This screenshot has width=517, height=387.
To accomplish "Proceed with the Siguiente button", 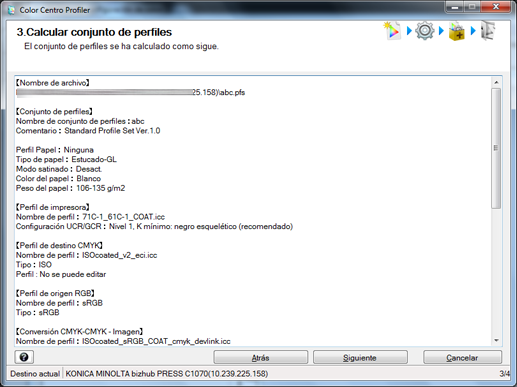I will click(360, 357).
